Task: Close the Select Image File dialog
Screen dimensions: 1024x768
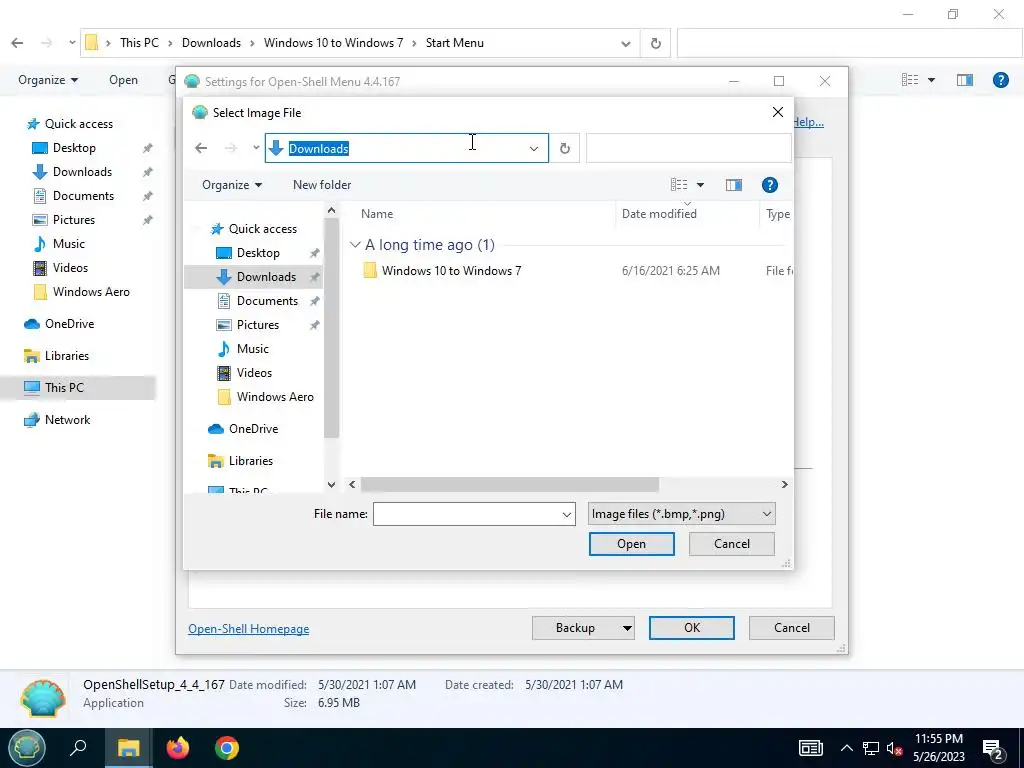Action: click(x=777, y=112)
